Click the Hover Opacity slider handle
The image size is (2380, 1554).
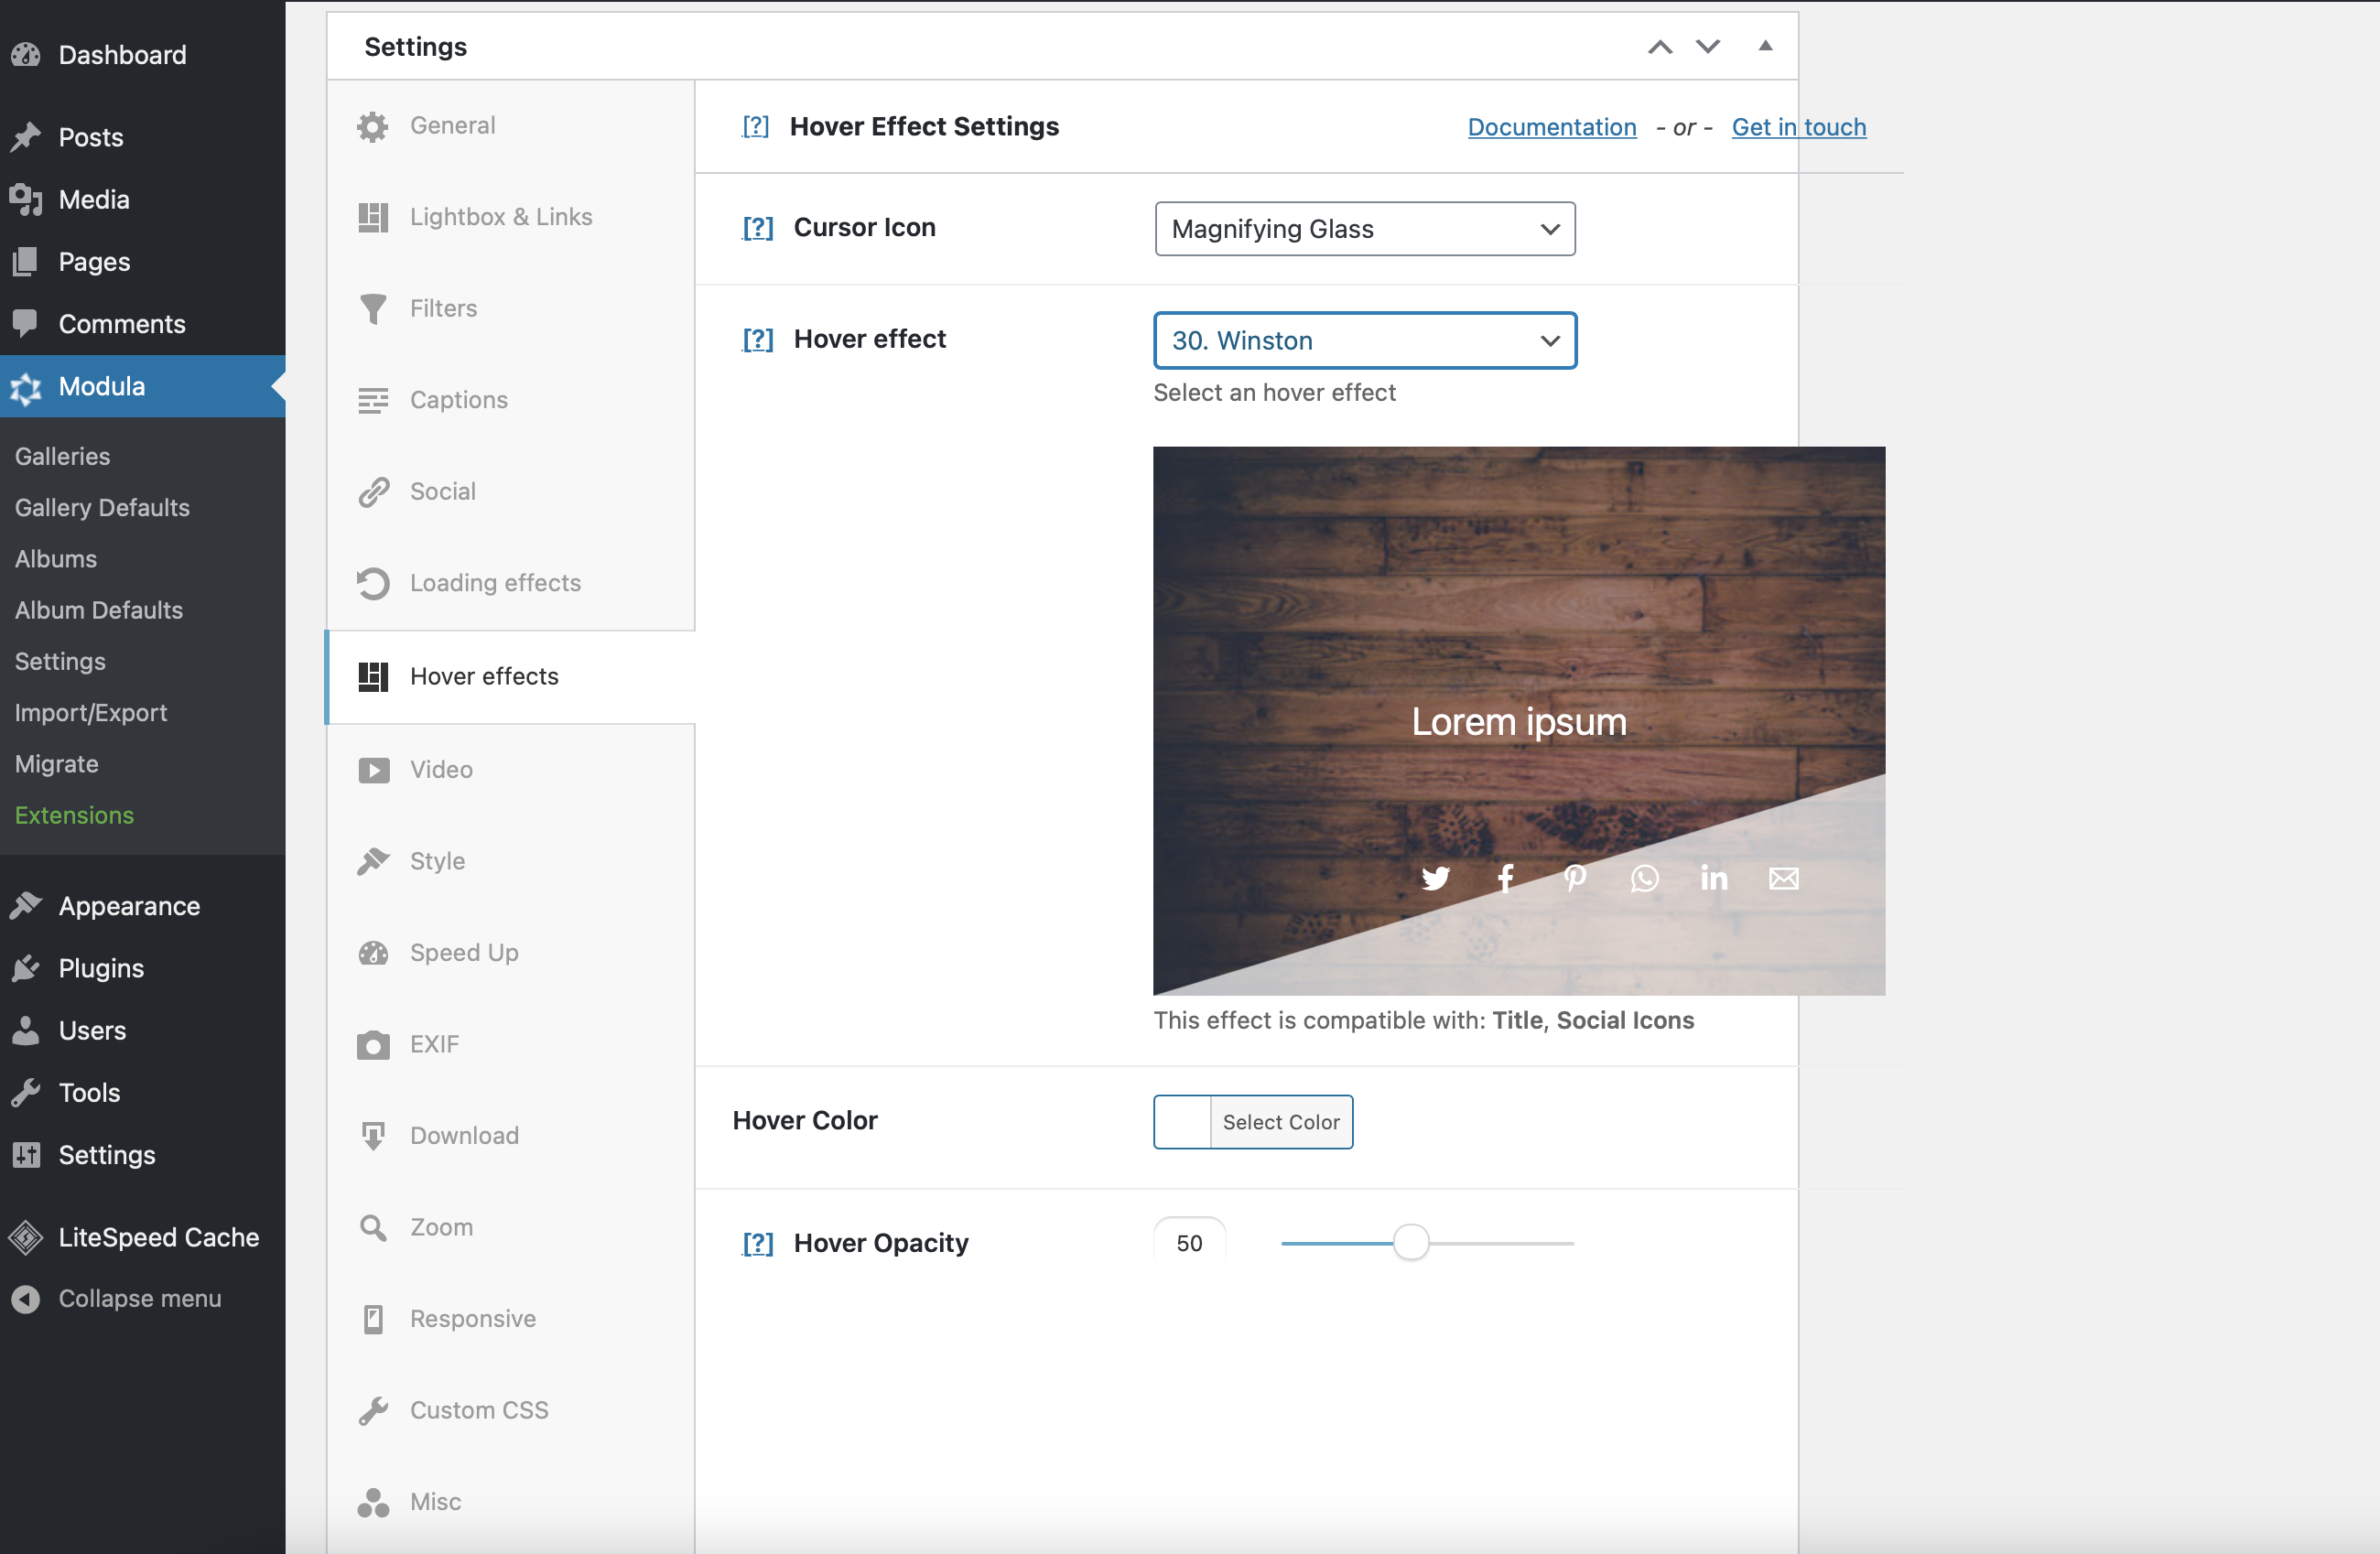[x=1411, y=1243]
